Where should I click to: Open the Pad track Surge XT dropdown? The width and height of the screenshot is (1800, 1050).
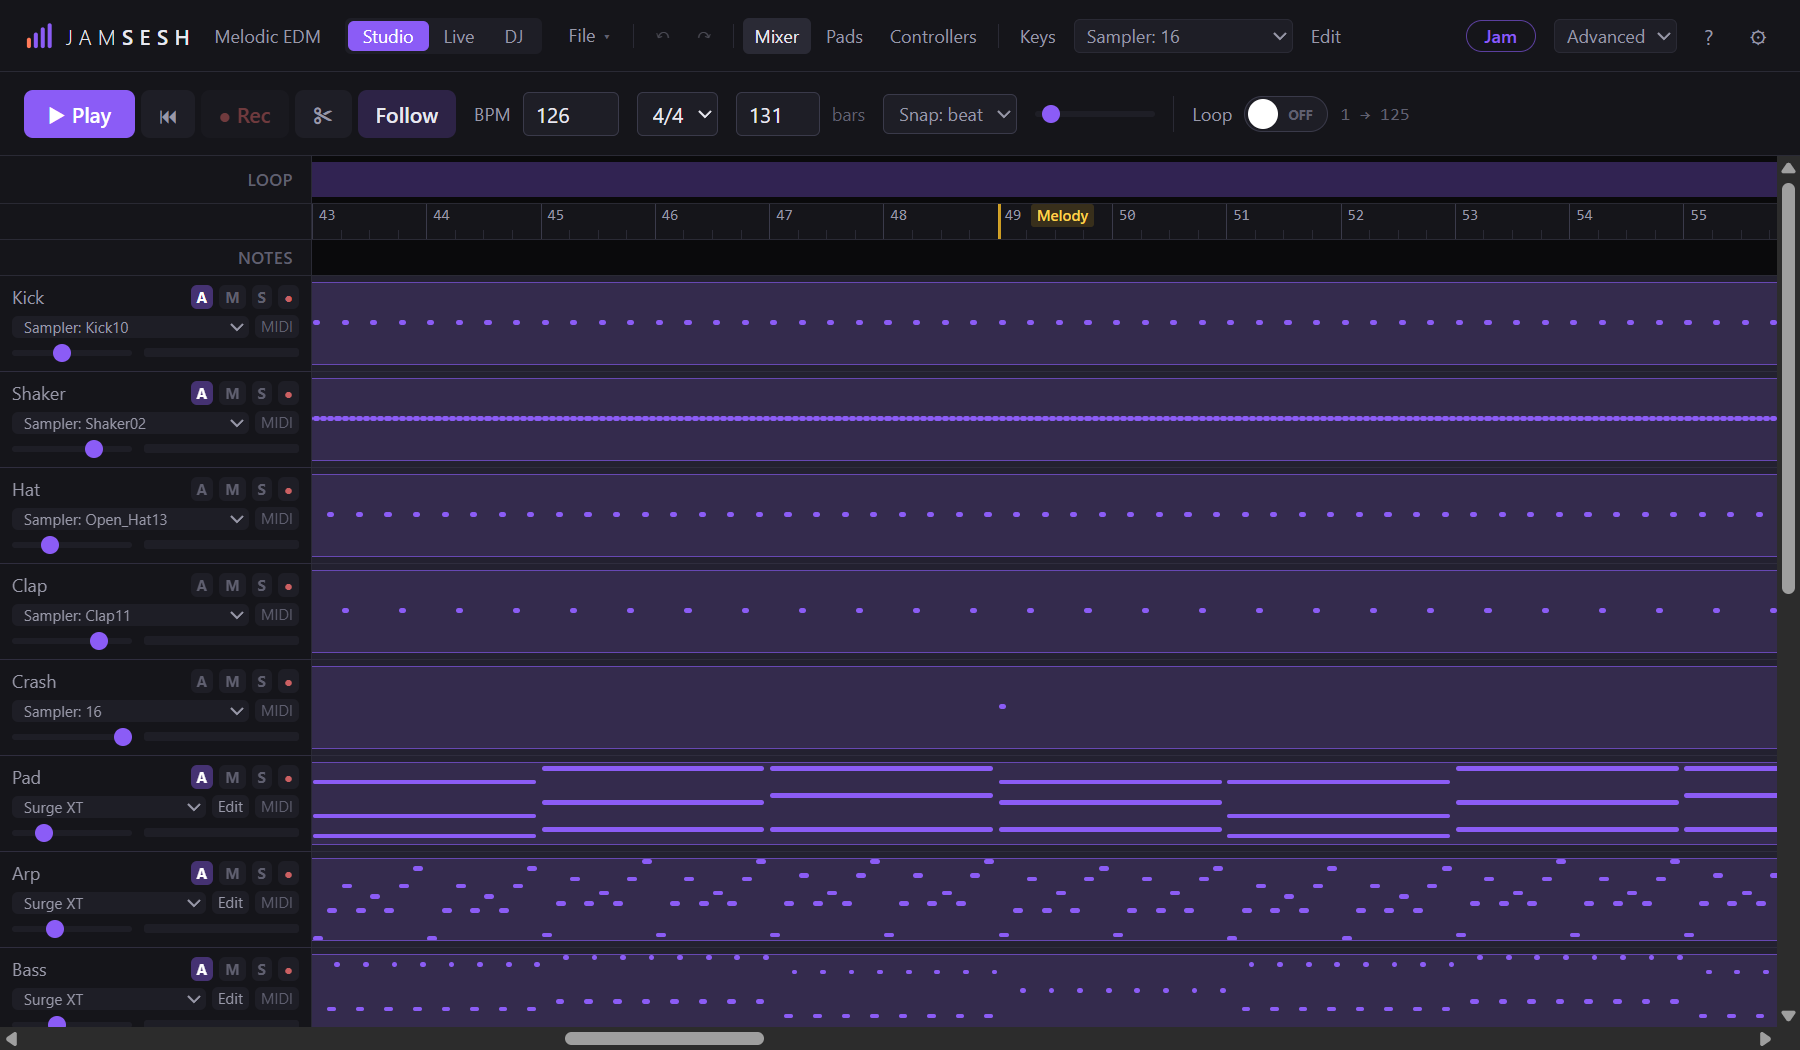(109, 808)
